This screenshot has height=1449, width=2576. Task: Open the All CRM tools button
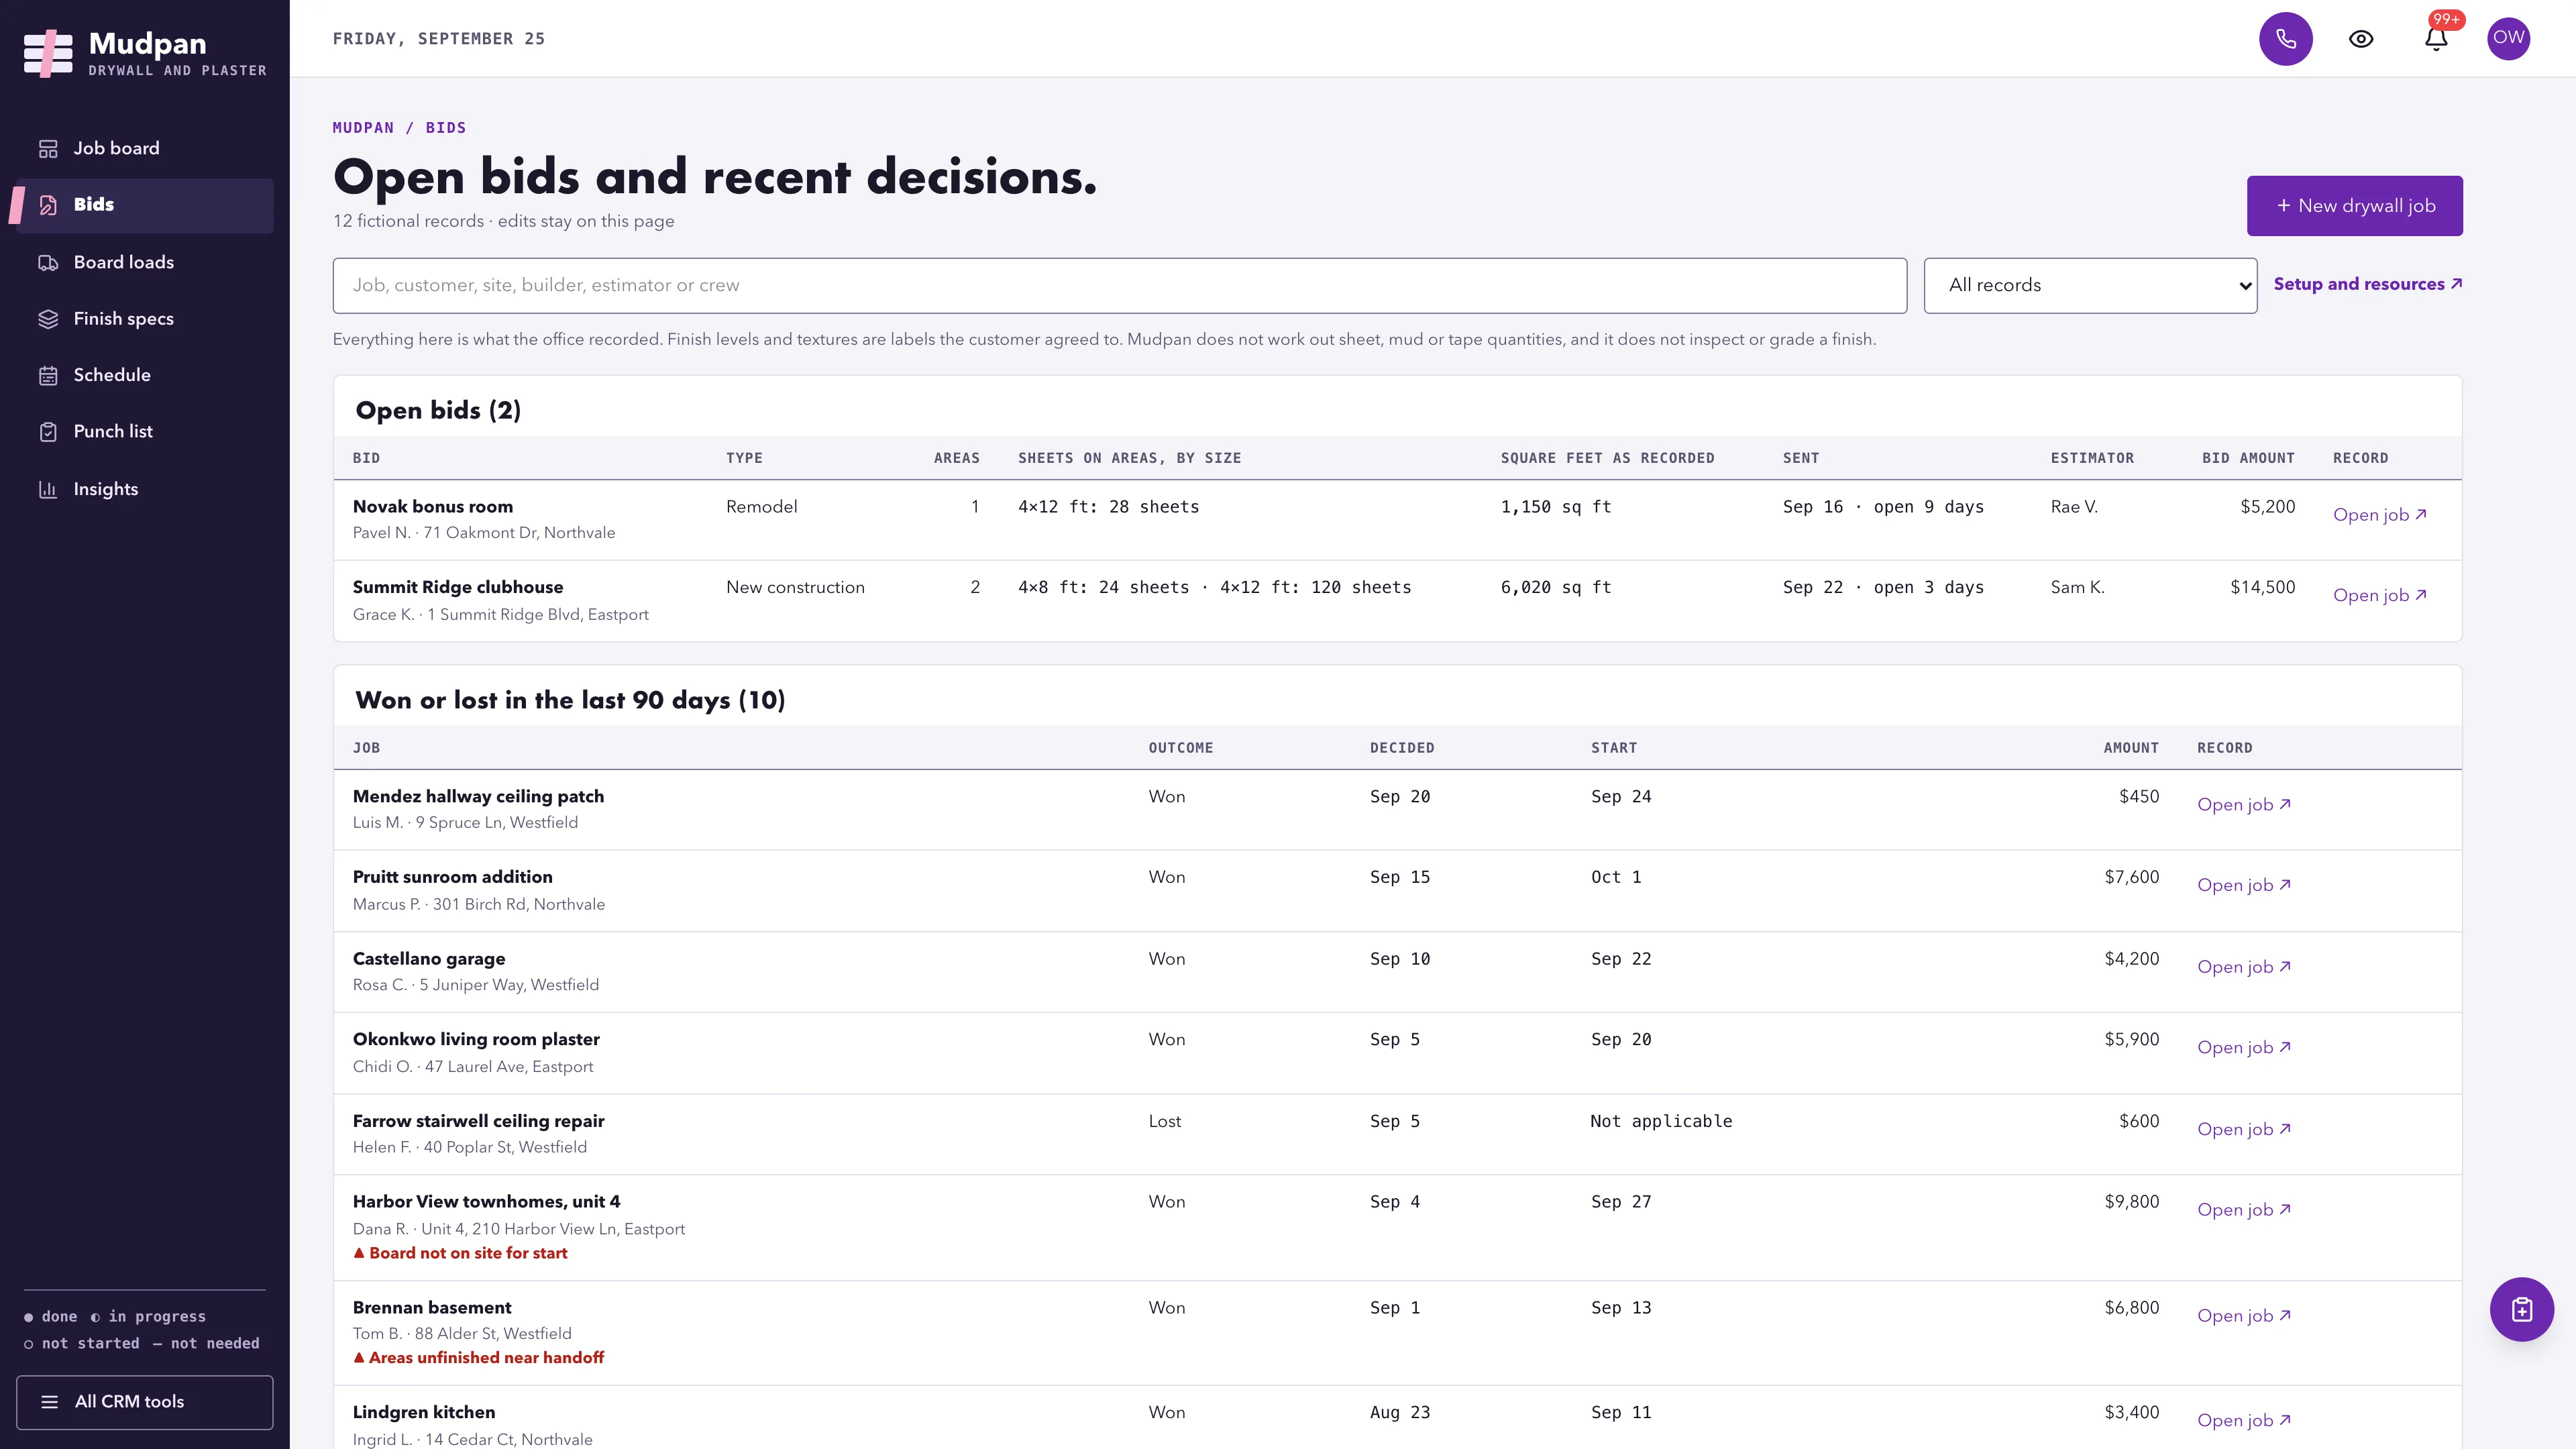point(144,1402)
